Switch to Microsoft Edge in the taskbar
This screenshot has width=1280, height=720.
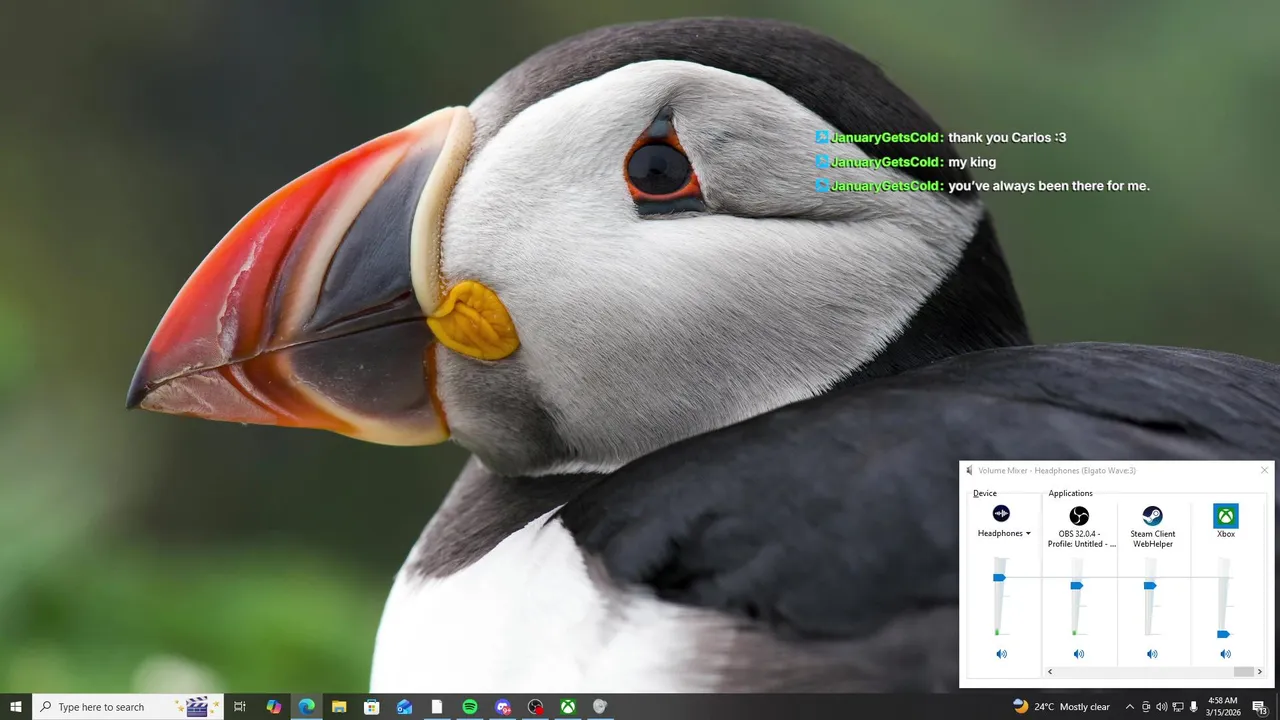[306, 707]
